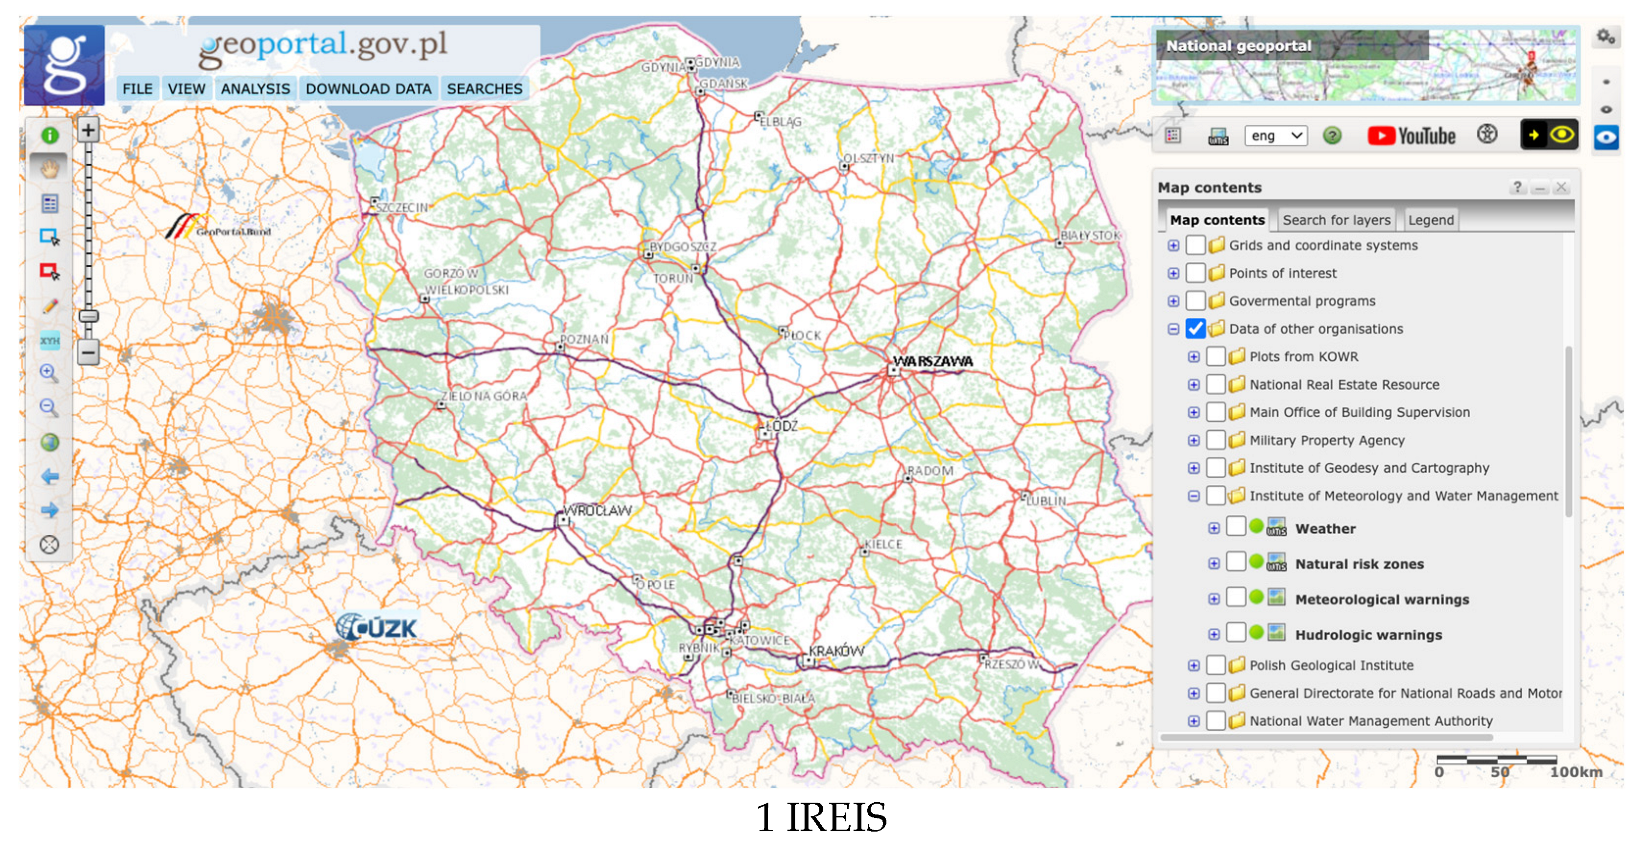
Task: Uncheck Data of other organisations checkbox
Action: click(x=1195, y=329)
